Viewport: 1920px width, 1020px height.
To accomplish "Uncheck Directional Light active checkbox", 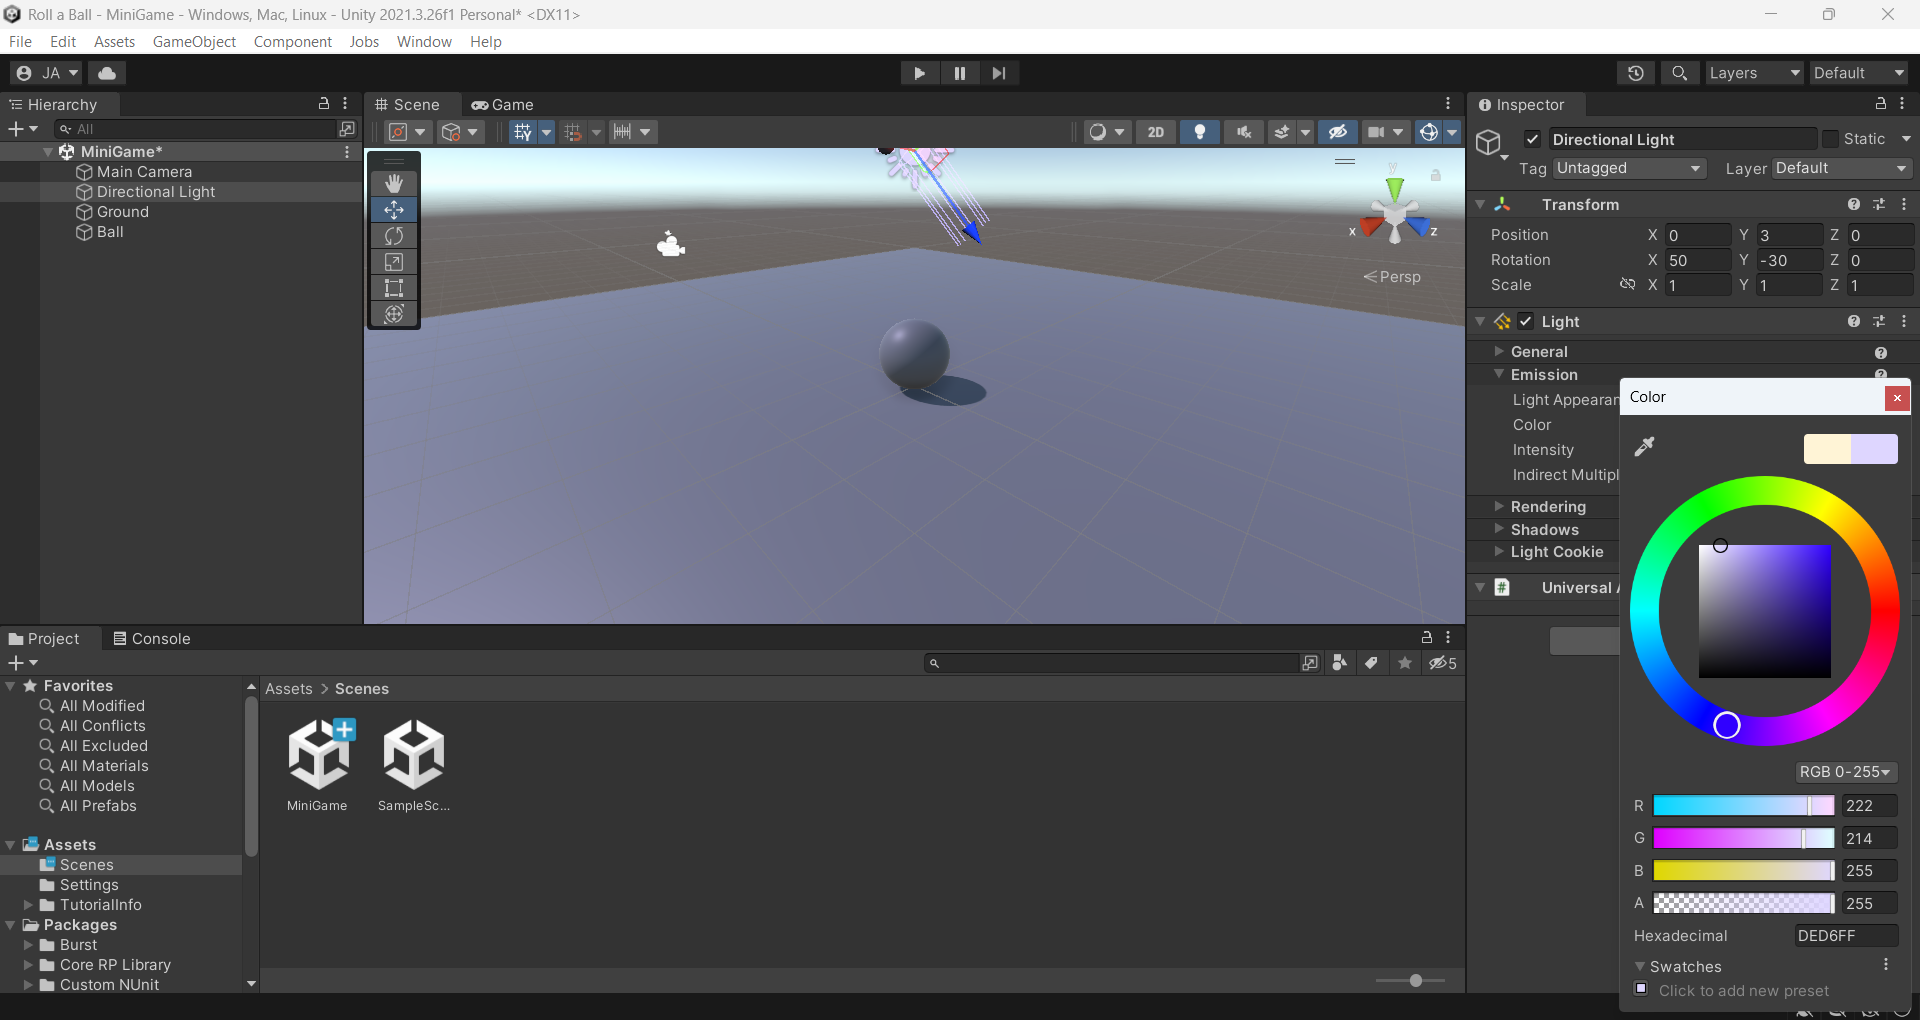I will click(x=1532, y=139).
